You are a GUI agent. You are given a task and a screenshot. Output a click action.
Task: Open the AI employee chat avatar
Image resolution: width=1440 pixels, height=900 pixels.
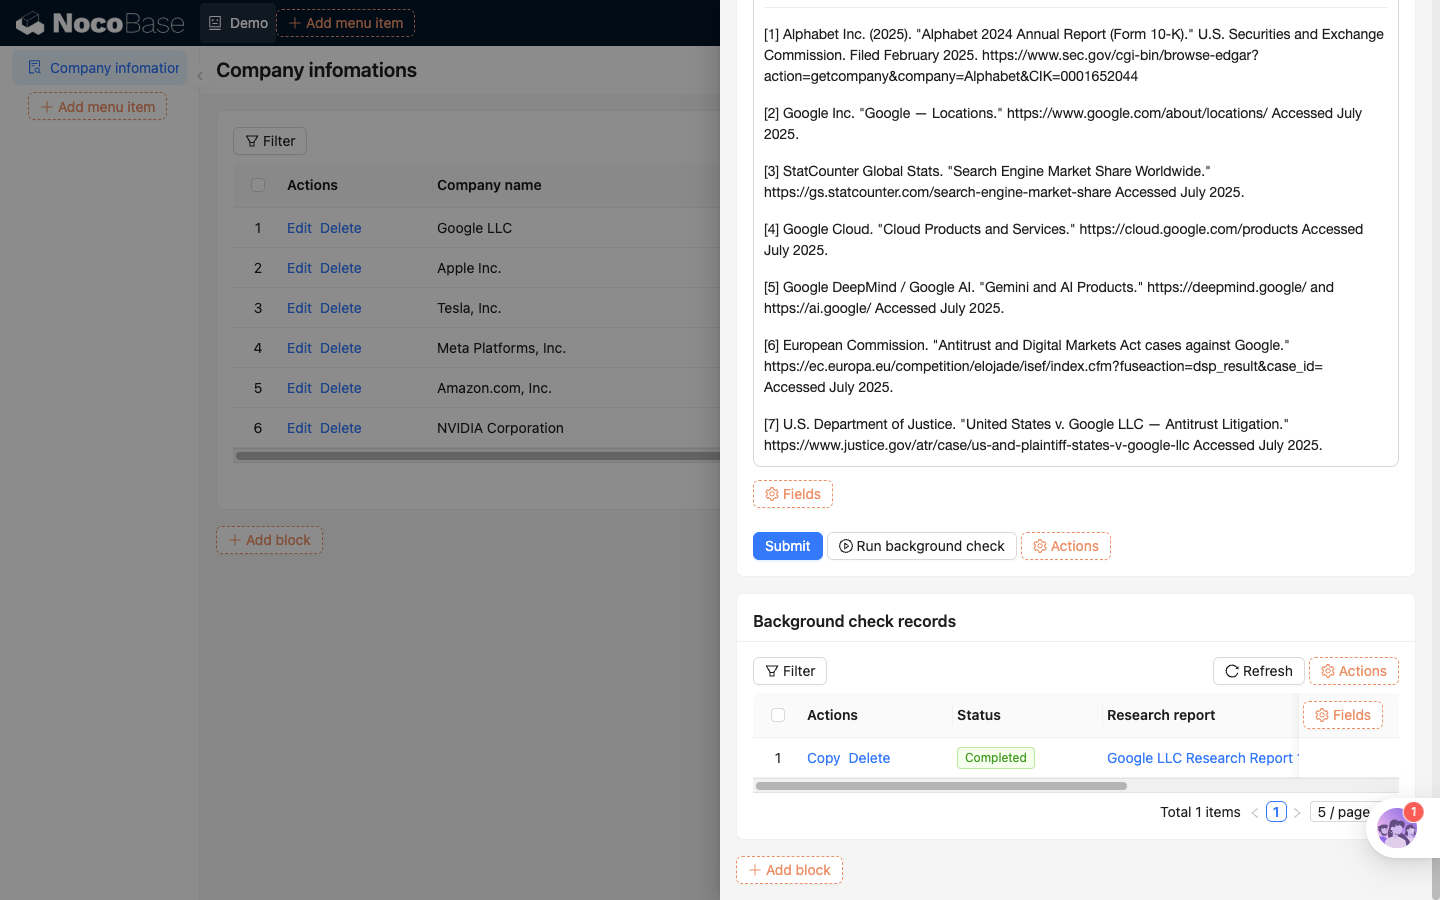point(1396,828)
